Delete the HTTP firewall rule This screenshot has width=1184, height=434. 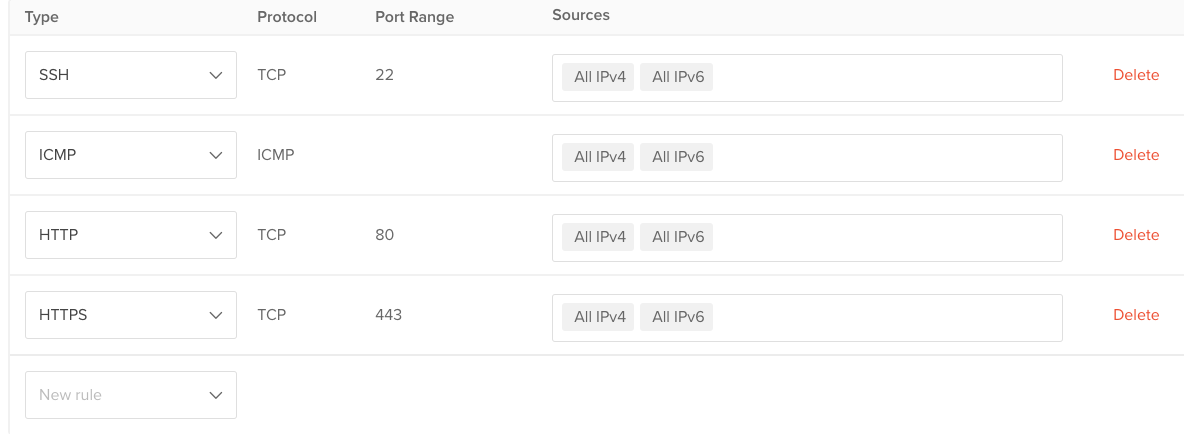coord(1136,235)
